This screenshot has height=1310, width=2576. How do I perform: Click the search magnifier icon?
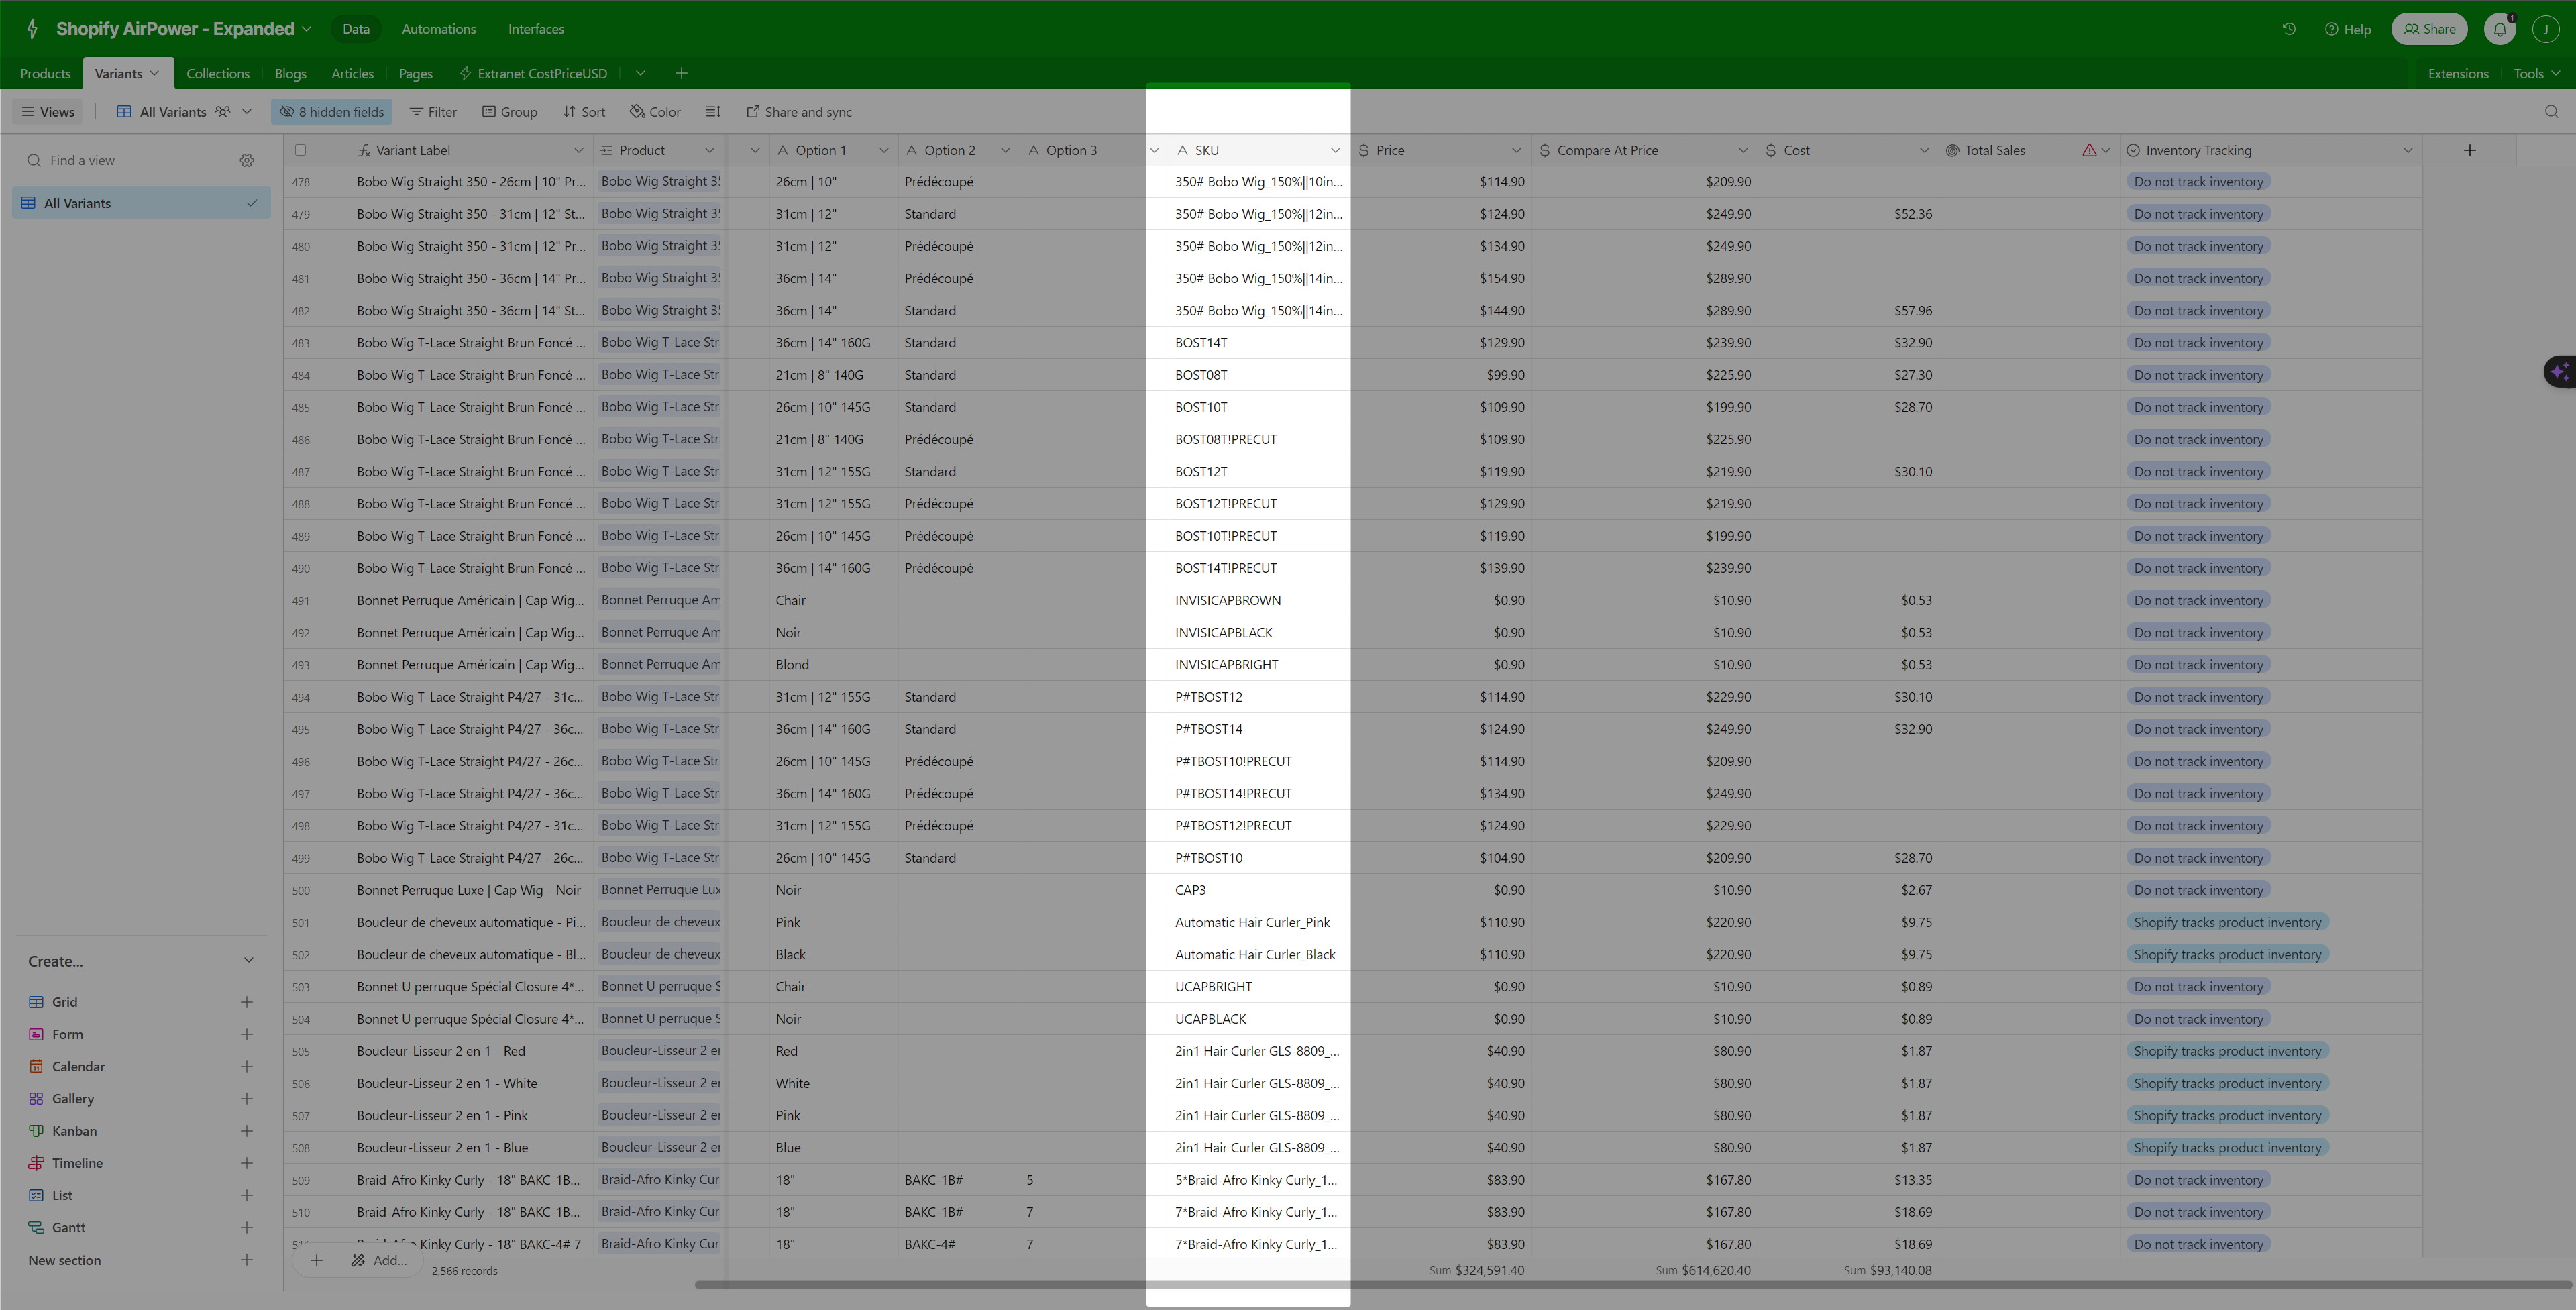click(2551, 112)
